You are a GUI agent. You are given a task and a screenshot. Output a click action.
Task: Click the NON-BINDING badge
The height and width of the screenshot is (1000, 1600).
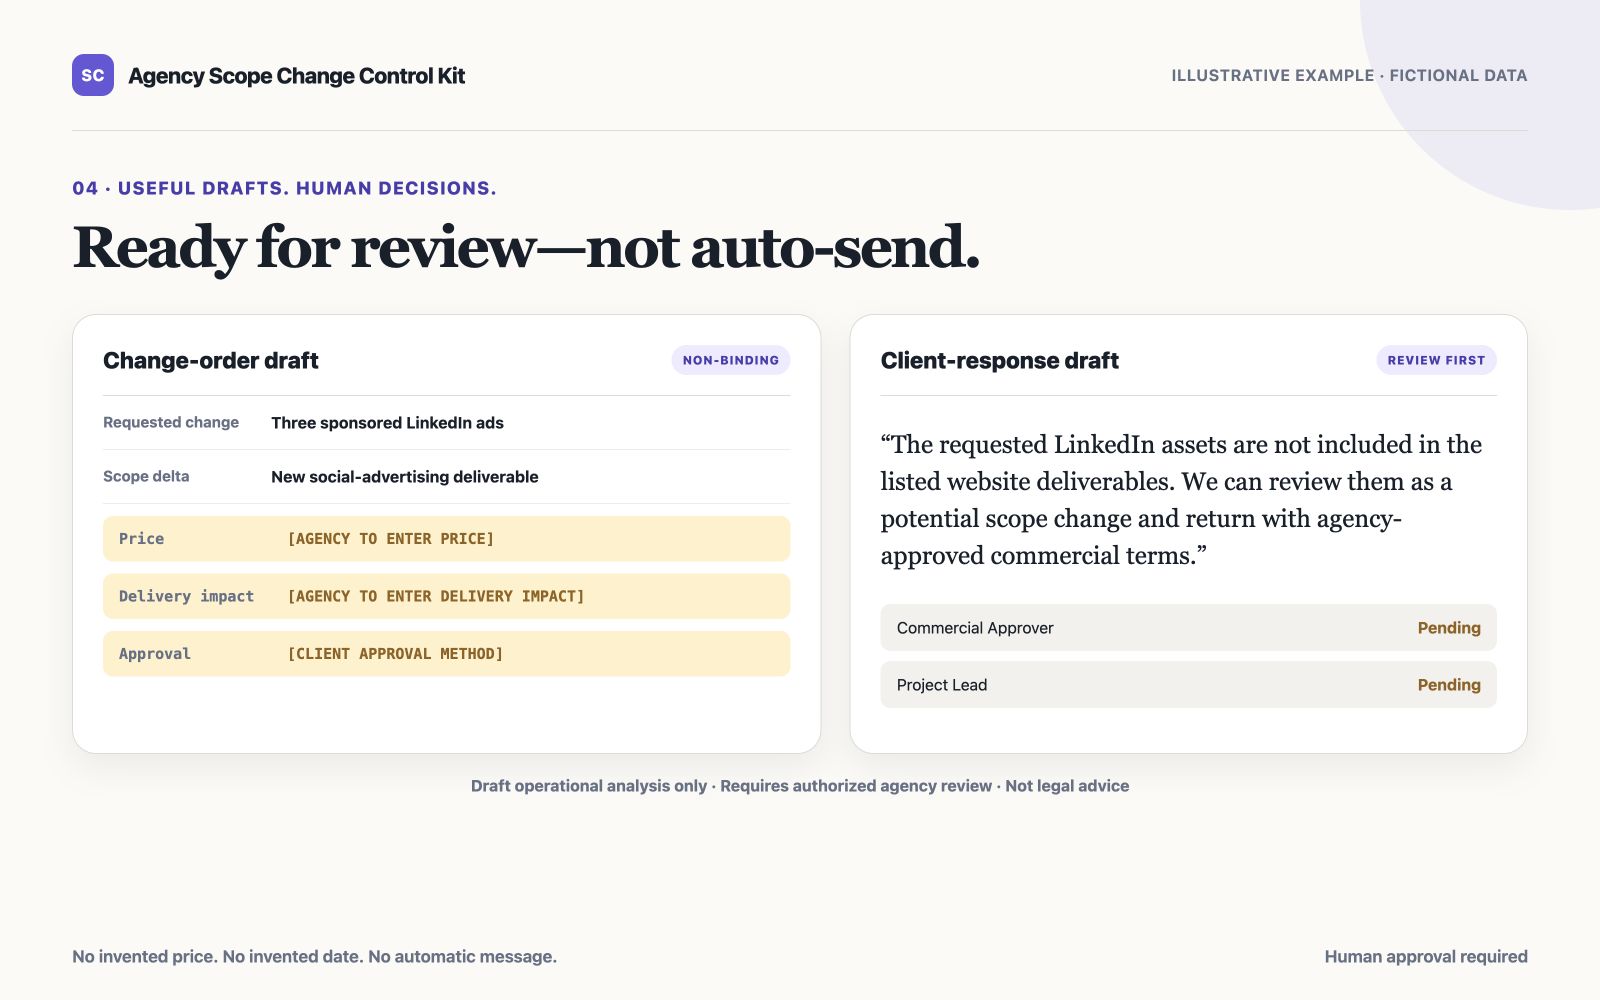[x=731, y=360]
